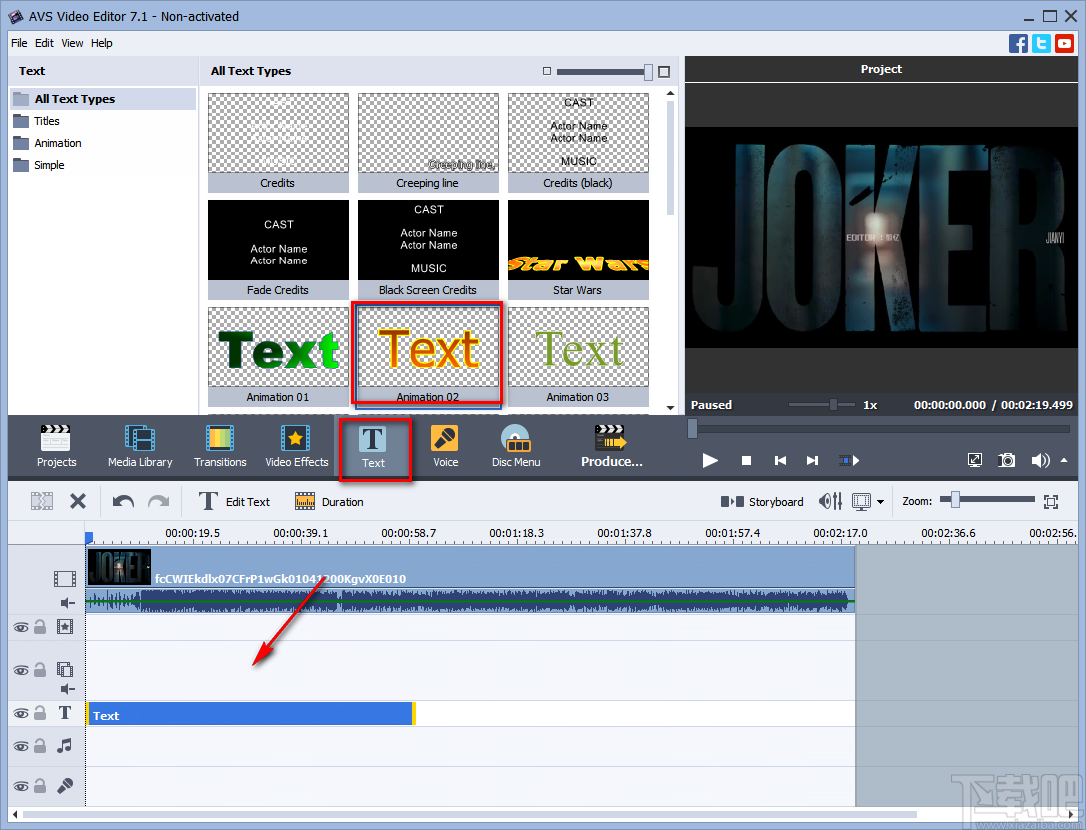
Task: Click the music track note icon
Action: 64,745
